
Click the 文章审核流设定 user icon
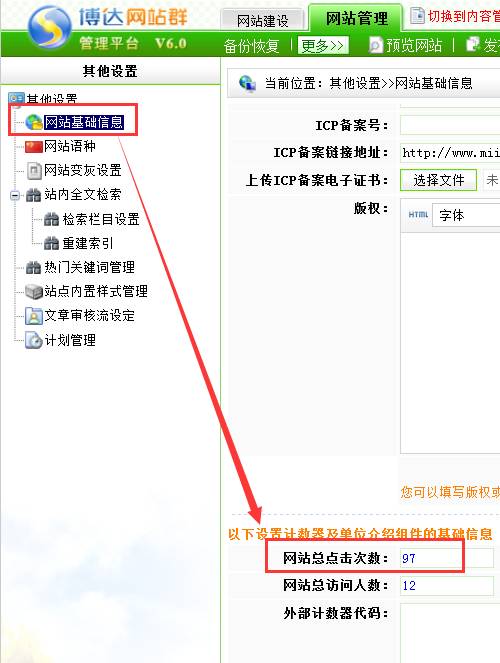34,316
